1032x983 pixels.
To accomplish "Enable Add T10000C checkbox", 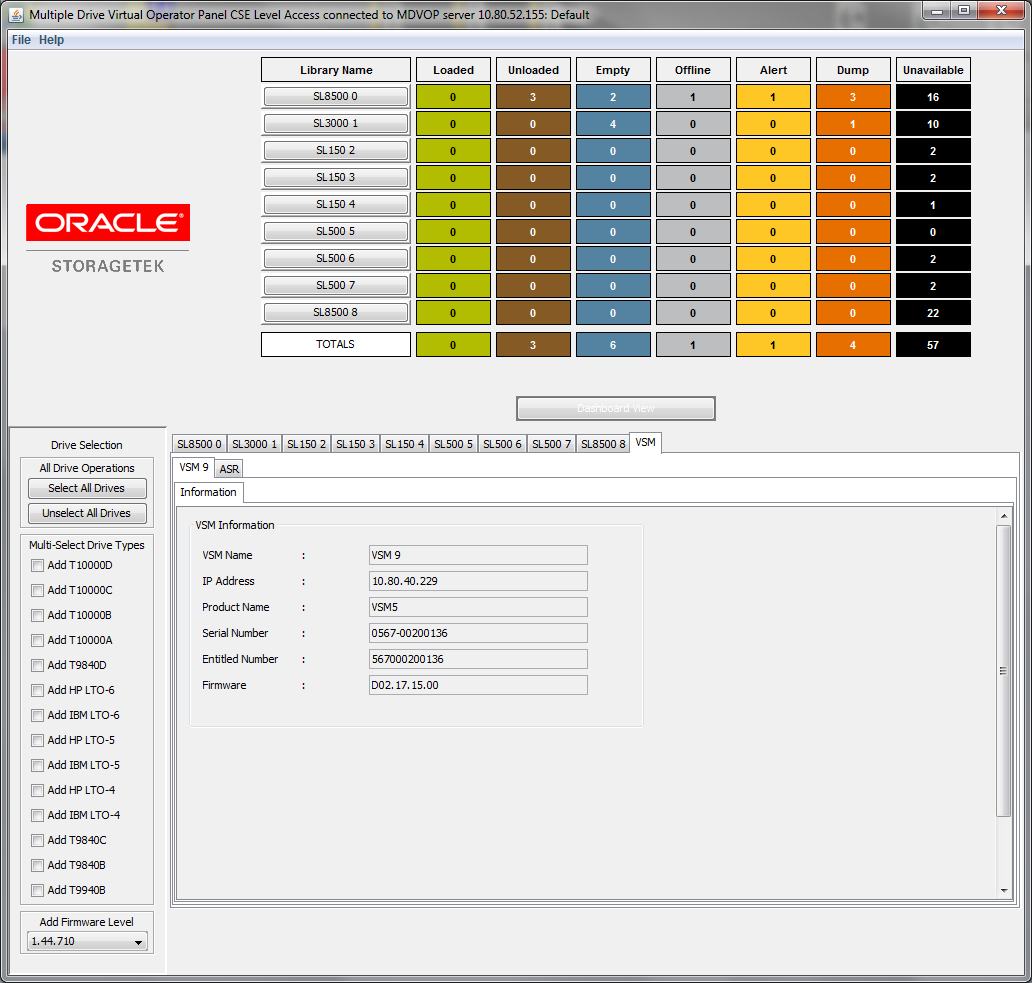I will coord(38,590).
